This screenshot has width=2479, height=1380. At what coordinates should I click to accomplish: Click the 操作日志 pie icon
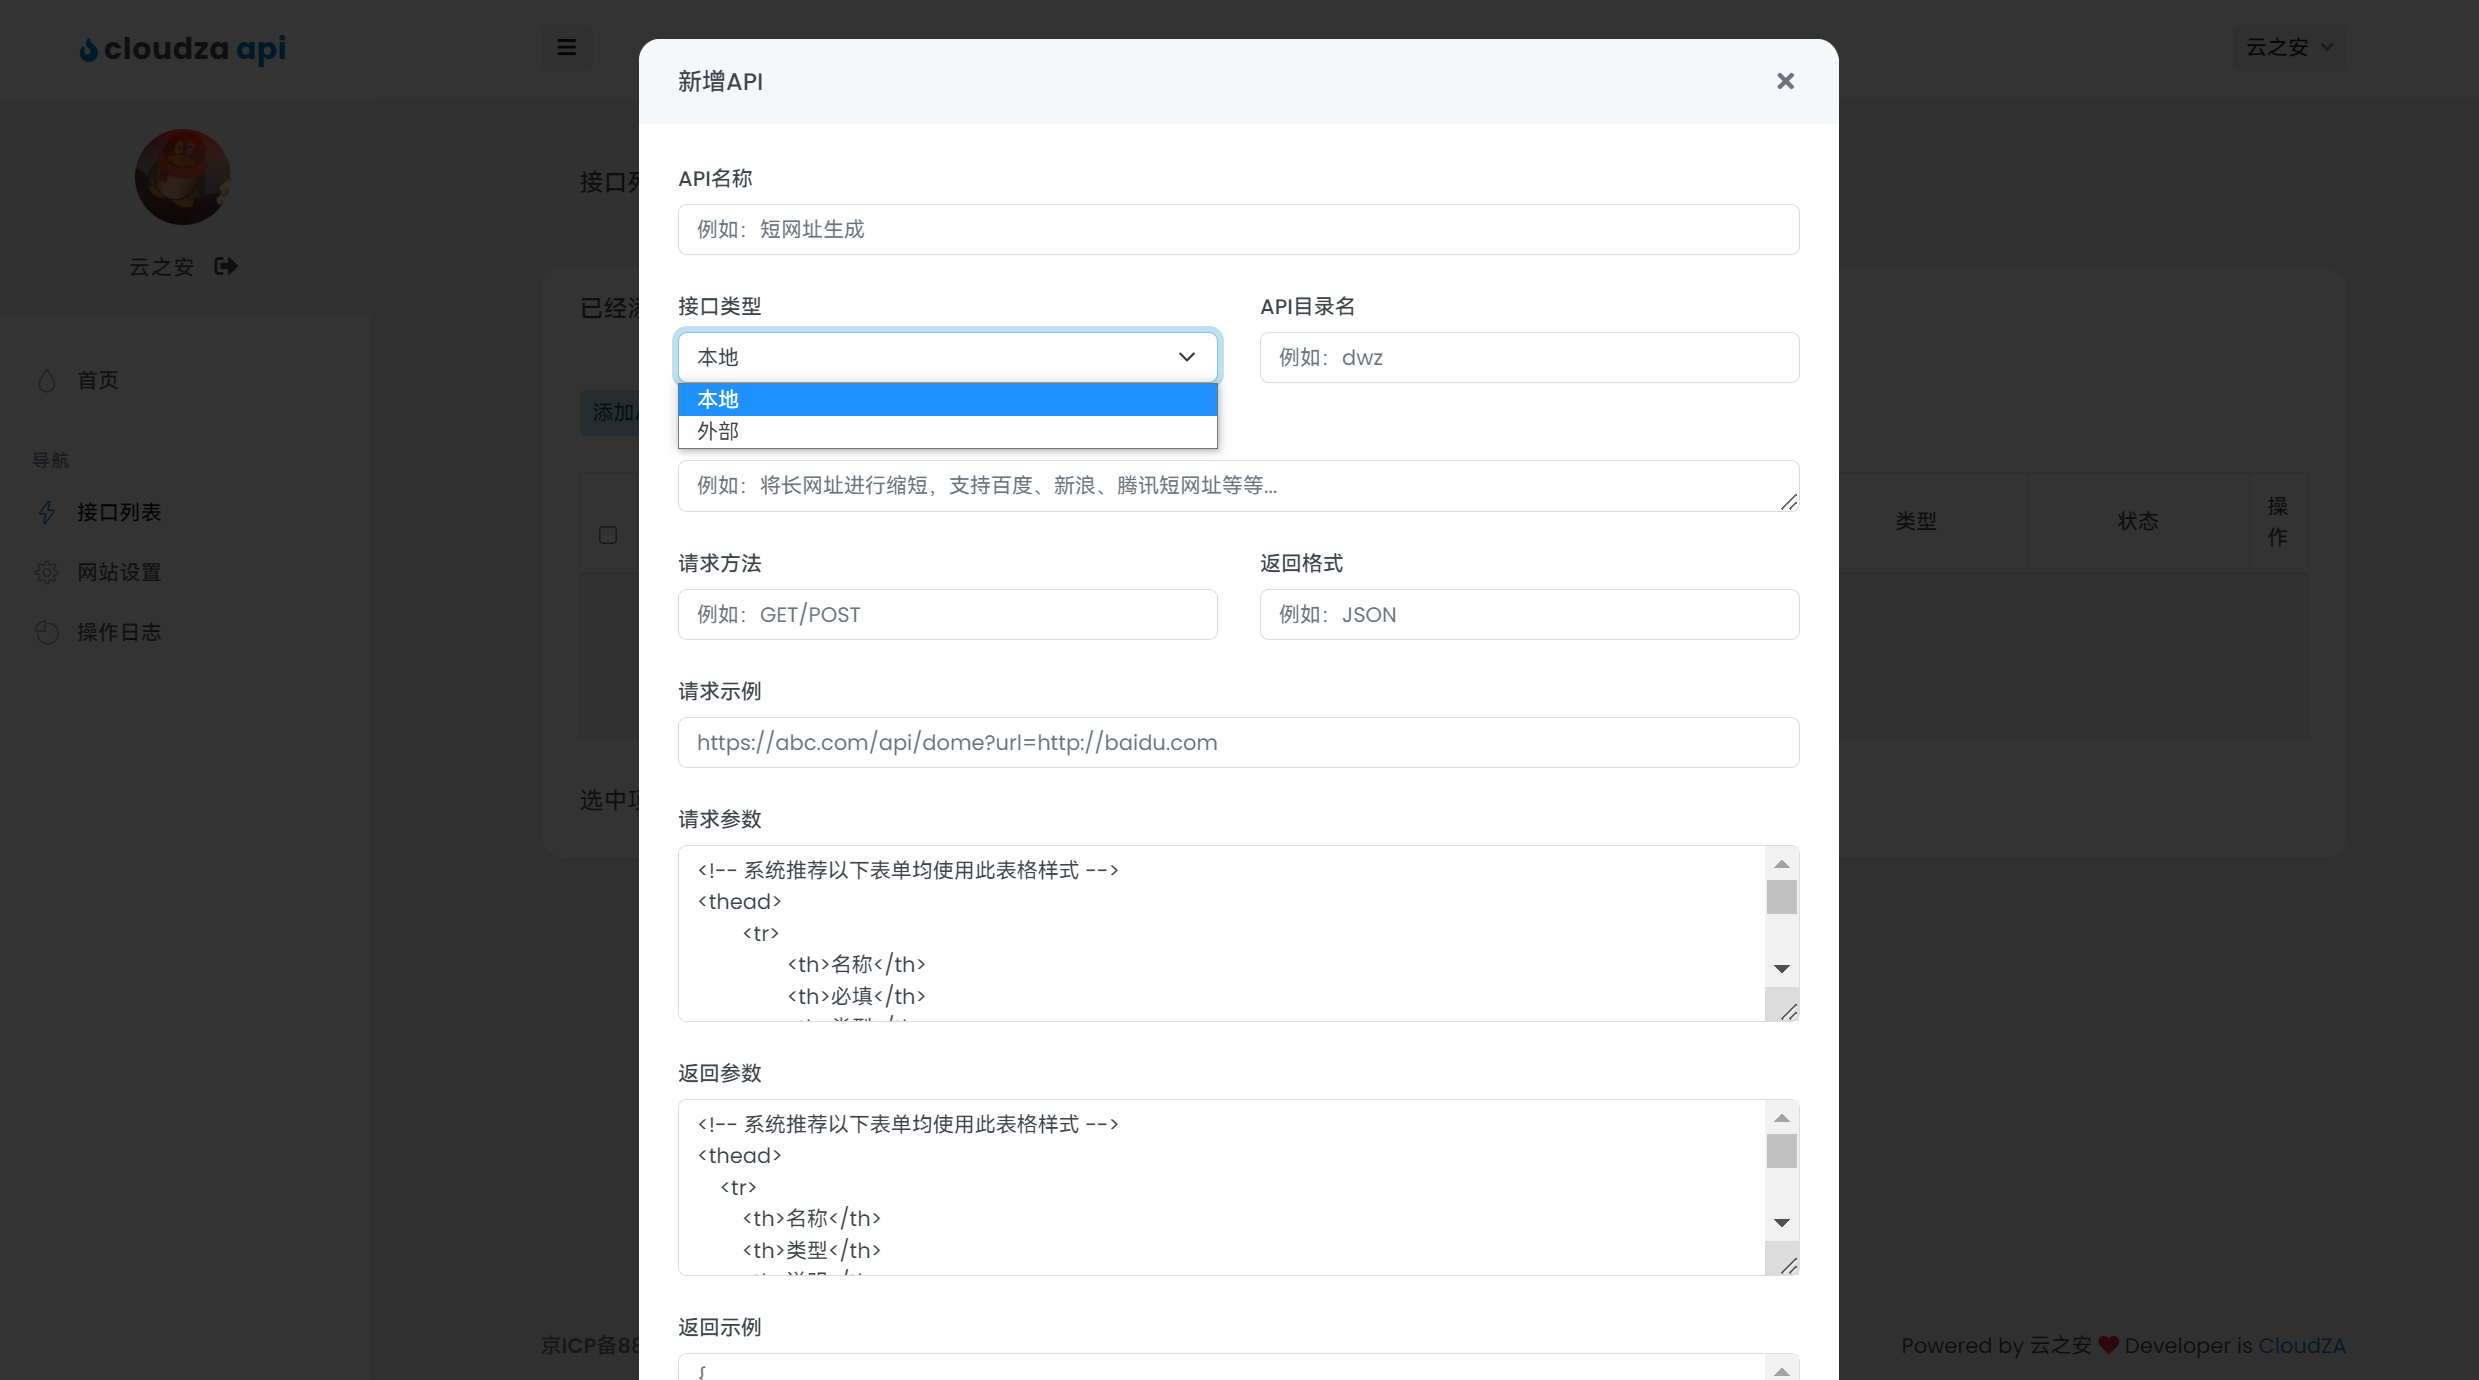click(x=46, y=632)
